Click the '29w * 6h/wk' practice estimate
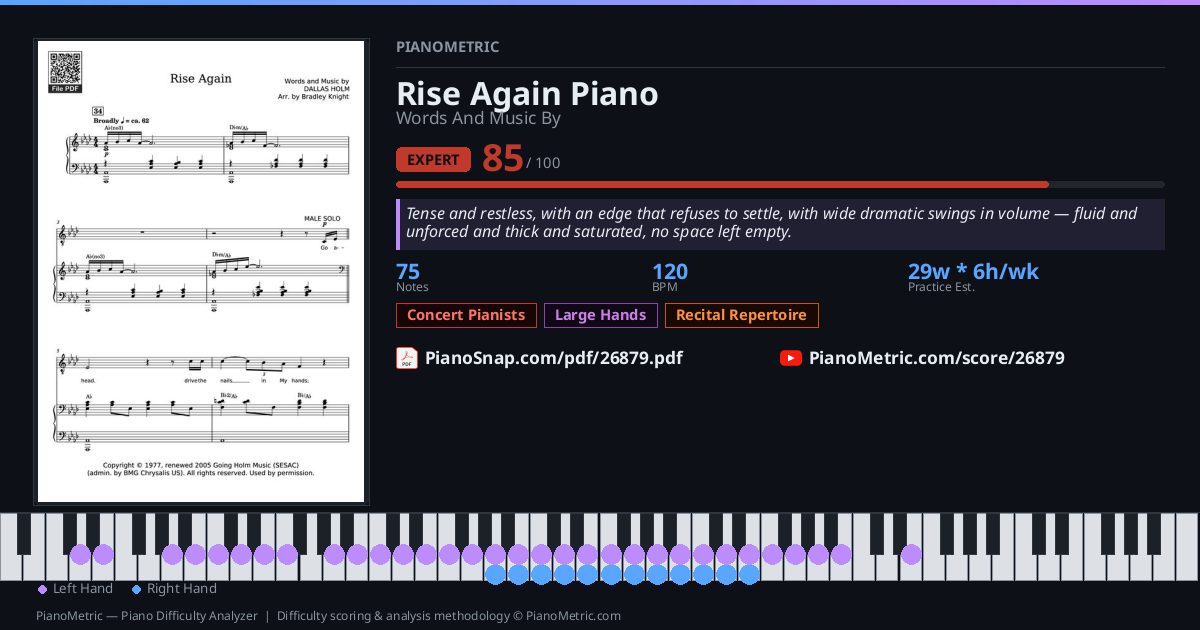The image size is (1200, 630). click(973, 272)
